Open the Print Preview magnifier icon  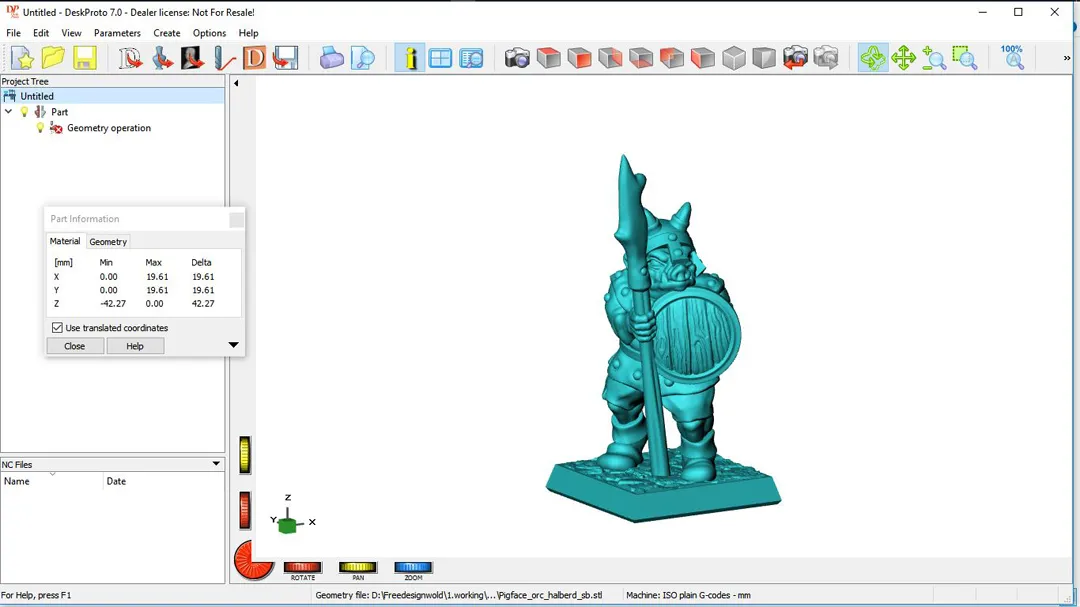tap(363, 59)
